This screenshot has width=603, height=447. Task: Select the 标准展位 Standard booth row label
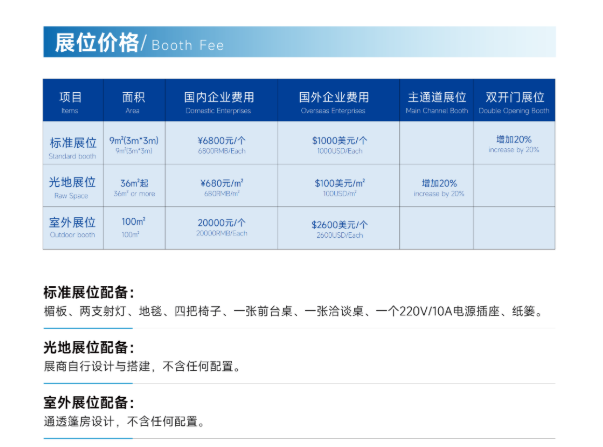pos(71,145)
